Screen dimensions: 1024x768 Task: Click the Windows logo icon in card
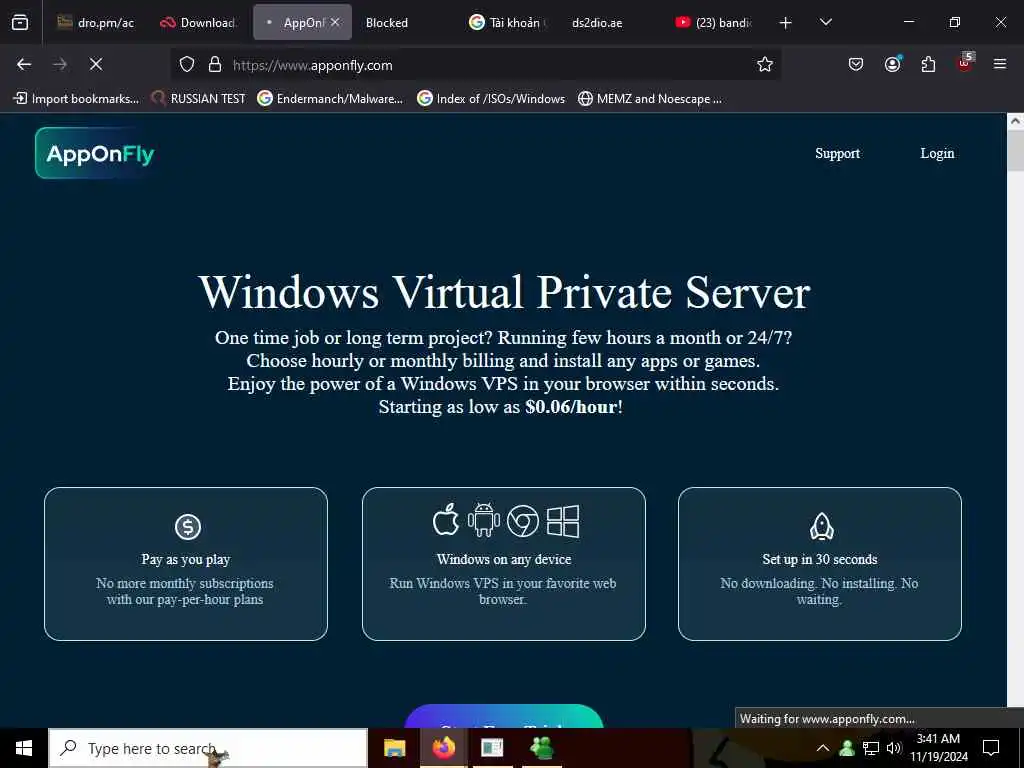[x=563, y=520]
